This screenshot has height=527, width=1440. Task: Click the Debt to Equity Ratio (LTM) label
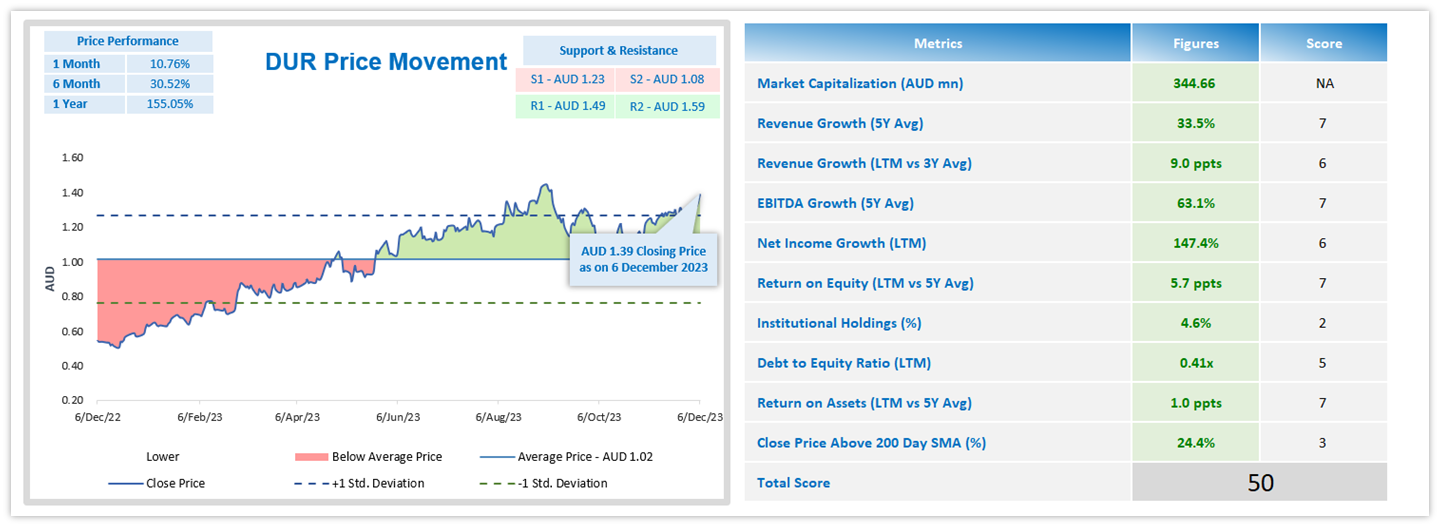click(844, 363)
